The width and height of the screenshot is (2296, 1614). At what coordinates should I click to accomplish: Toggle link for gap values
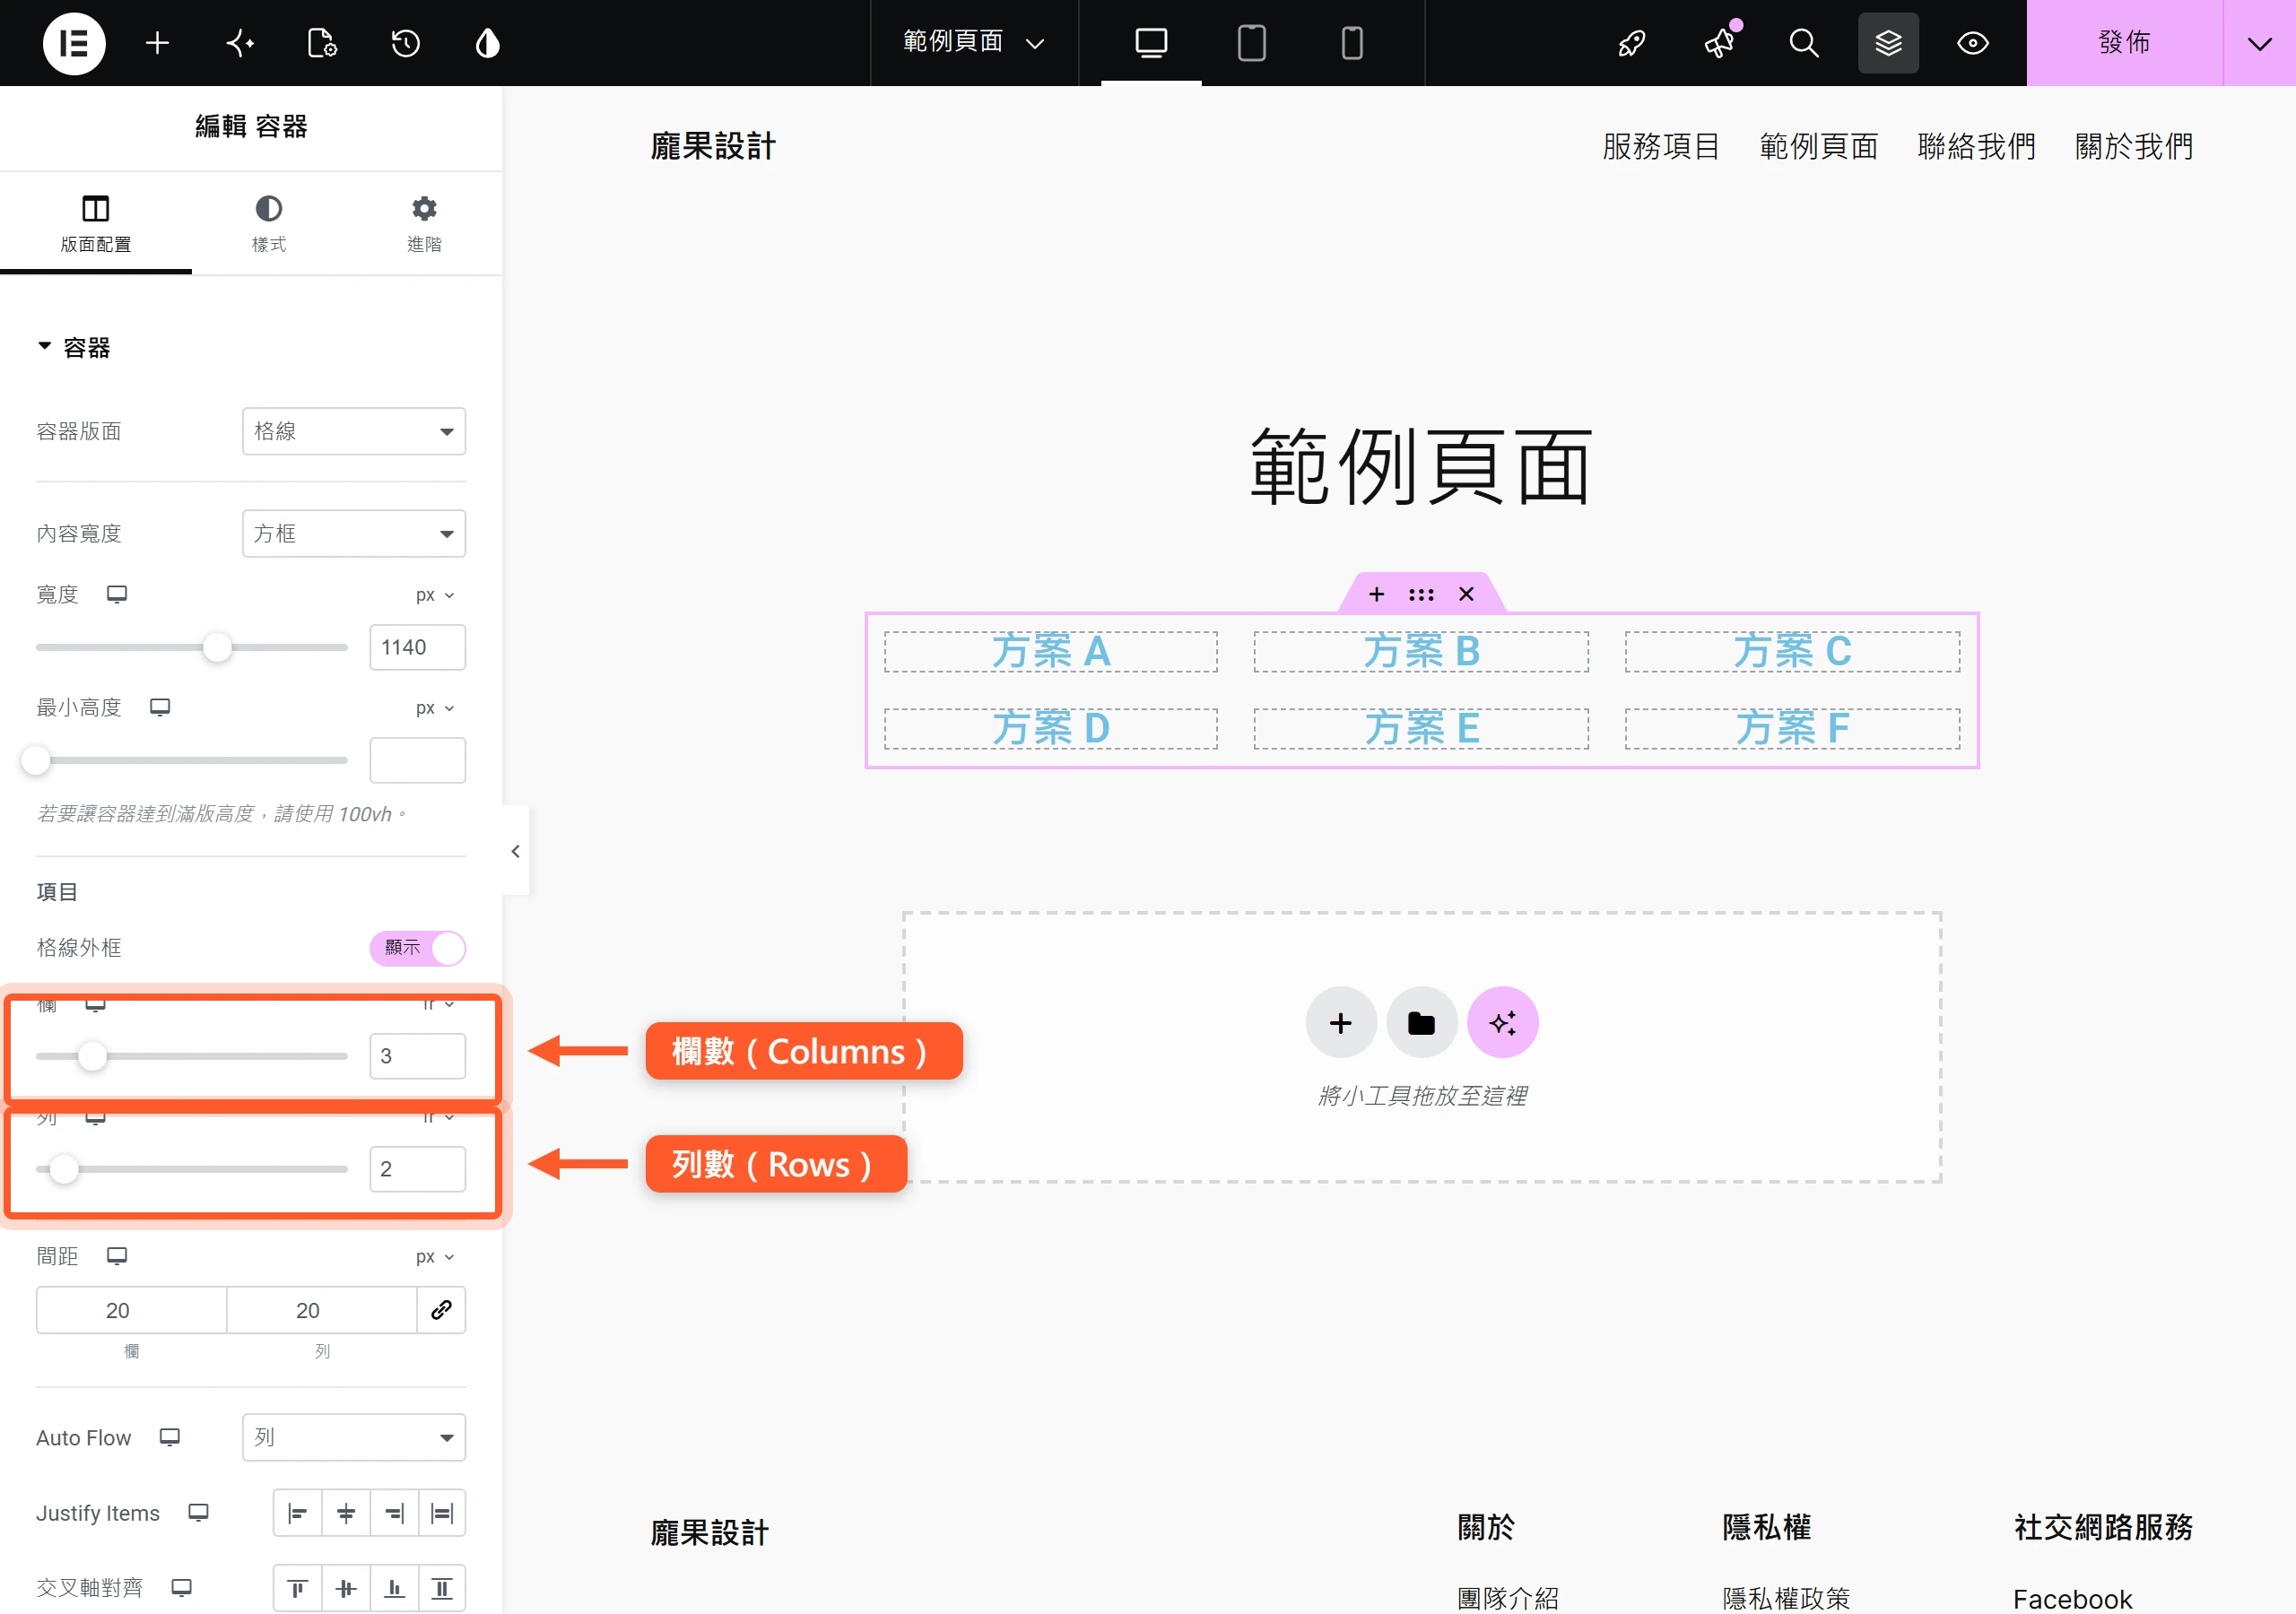coord(441,1310)
